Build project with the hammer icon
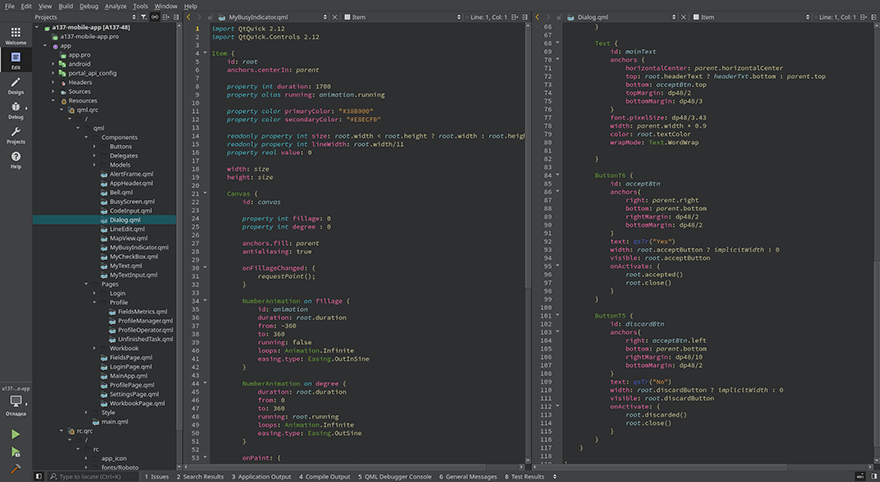Screen dimensions: 880x482 tap(15, 467)
